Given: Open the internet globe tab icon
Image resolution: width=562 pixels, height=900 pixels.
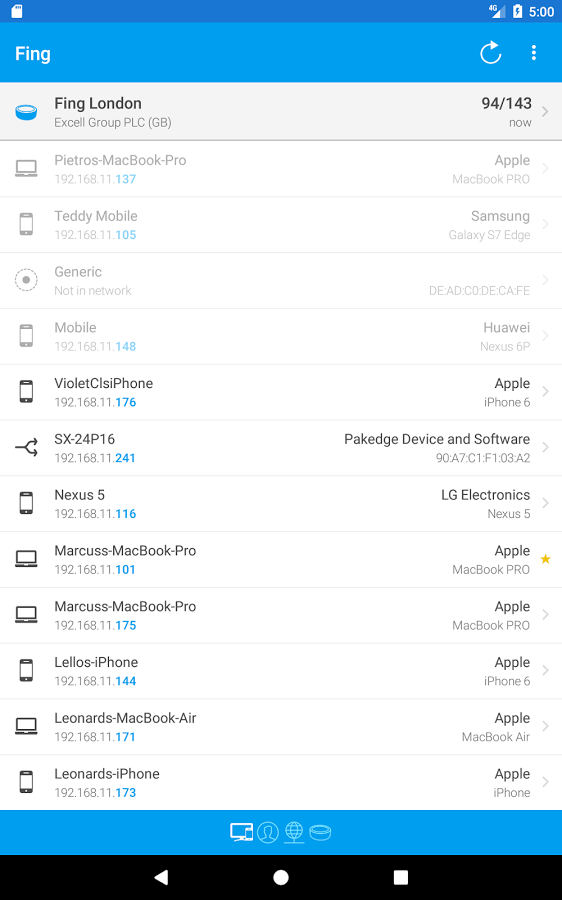Looking at the screenshot, I should point(294,832).
